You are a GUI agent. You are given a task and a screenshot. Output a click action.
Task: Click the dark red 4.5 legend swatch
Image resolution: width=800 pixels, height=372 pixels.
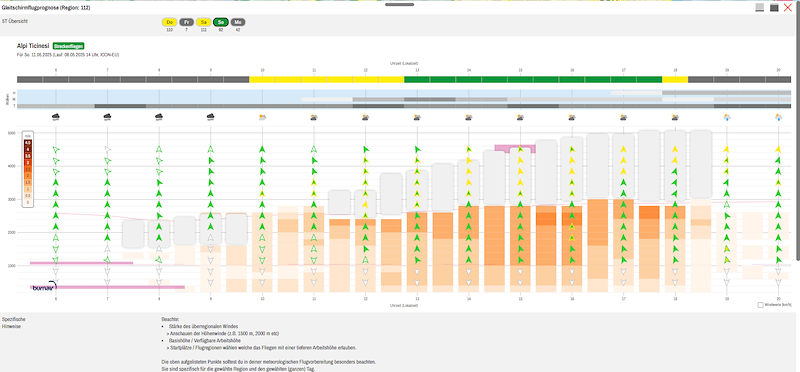click(x=29, y=142)
